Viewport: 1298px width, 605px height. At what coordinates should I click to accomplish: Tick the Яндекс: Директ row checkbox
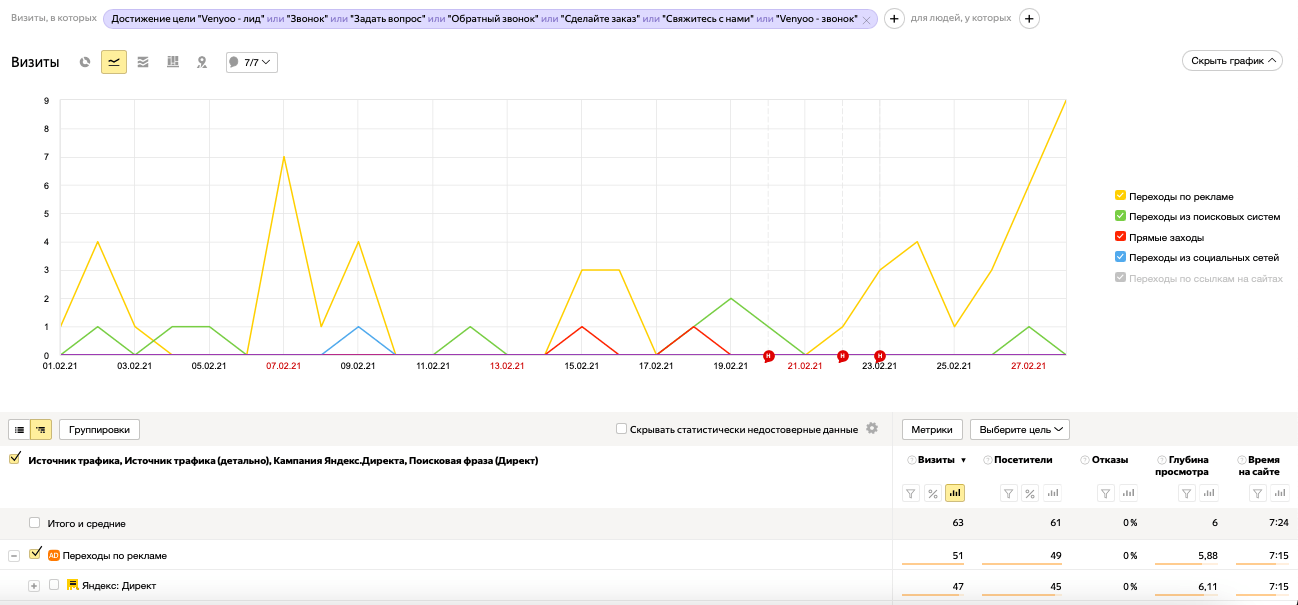tap(54, 585)
